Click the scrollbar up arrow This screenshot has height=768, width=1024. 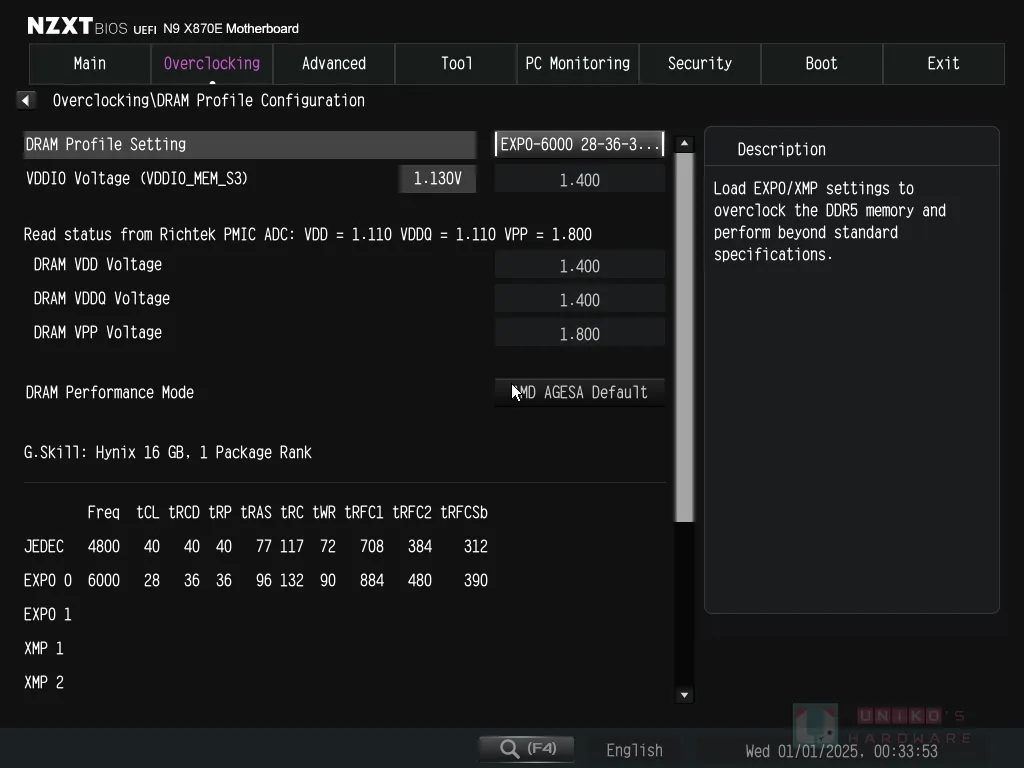[x=684, y=143]
